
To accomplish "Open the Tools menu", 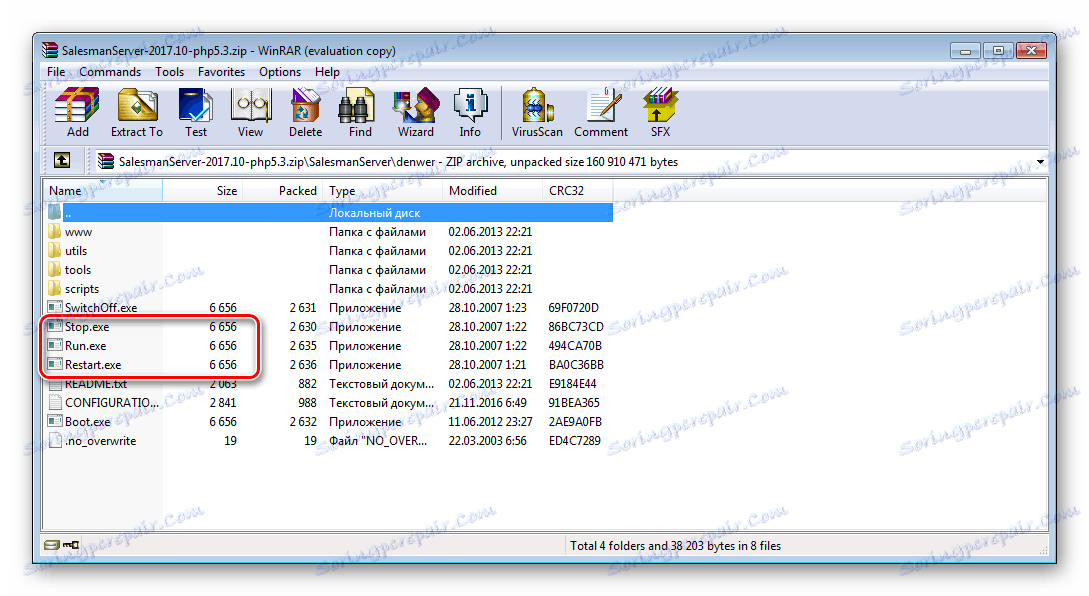I will [169, 72].
